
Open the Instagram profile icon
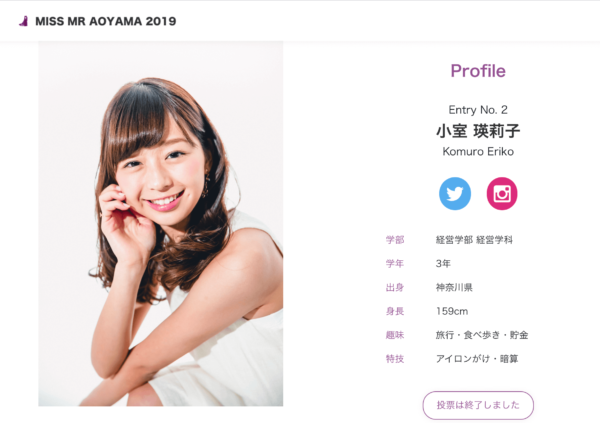[502, 194]
